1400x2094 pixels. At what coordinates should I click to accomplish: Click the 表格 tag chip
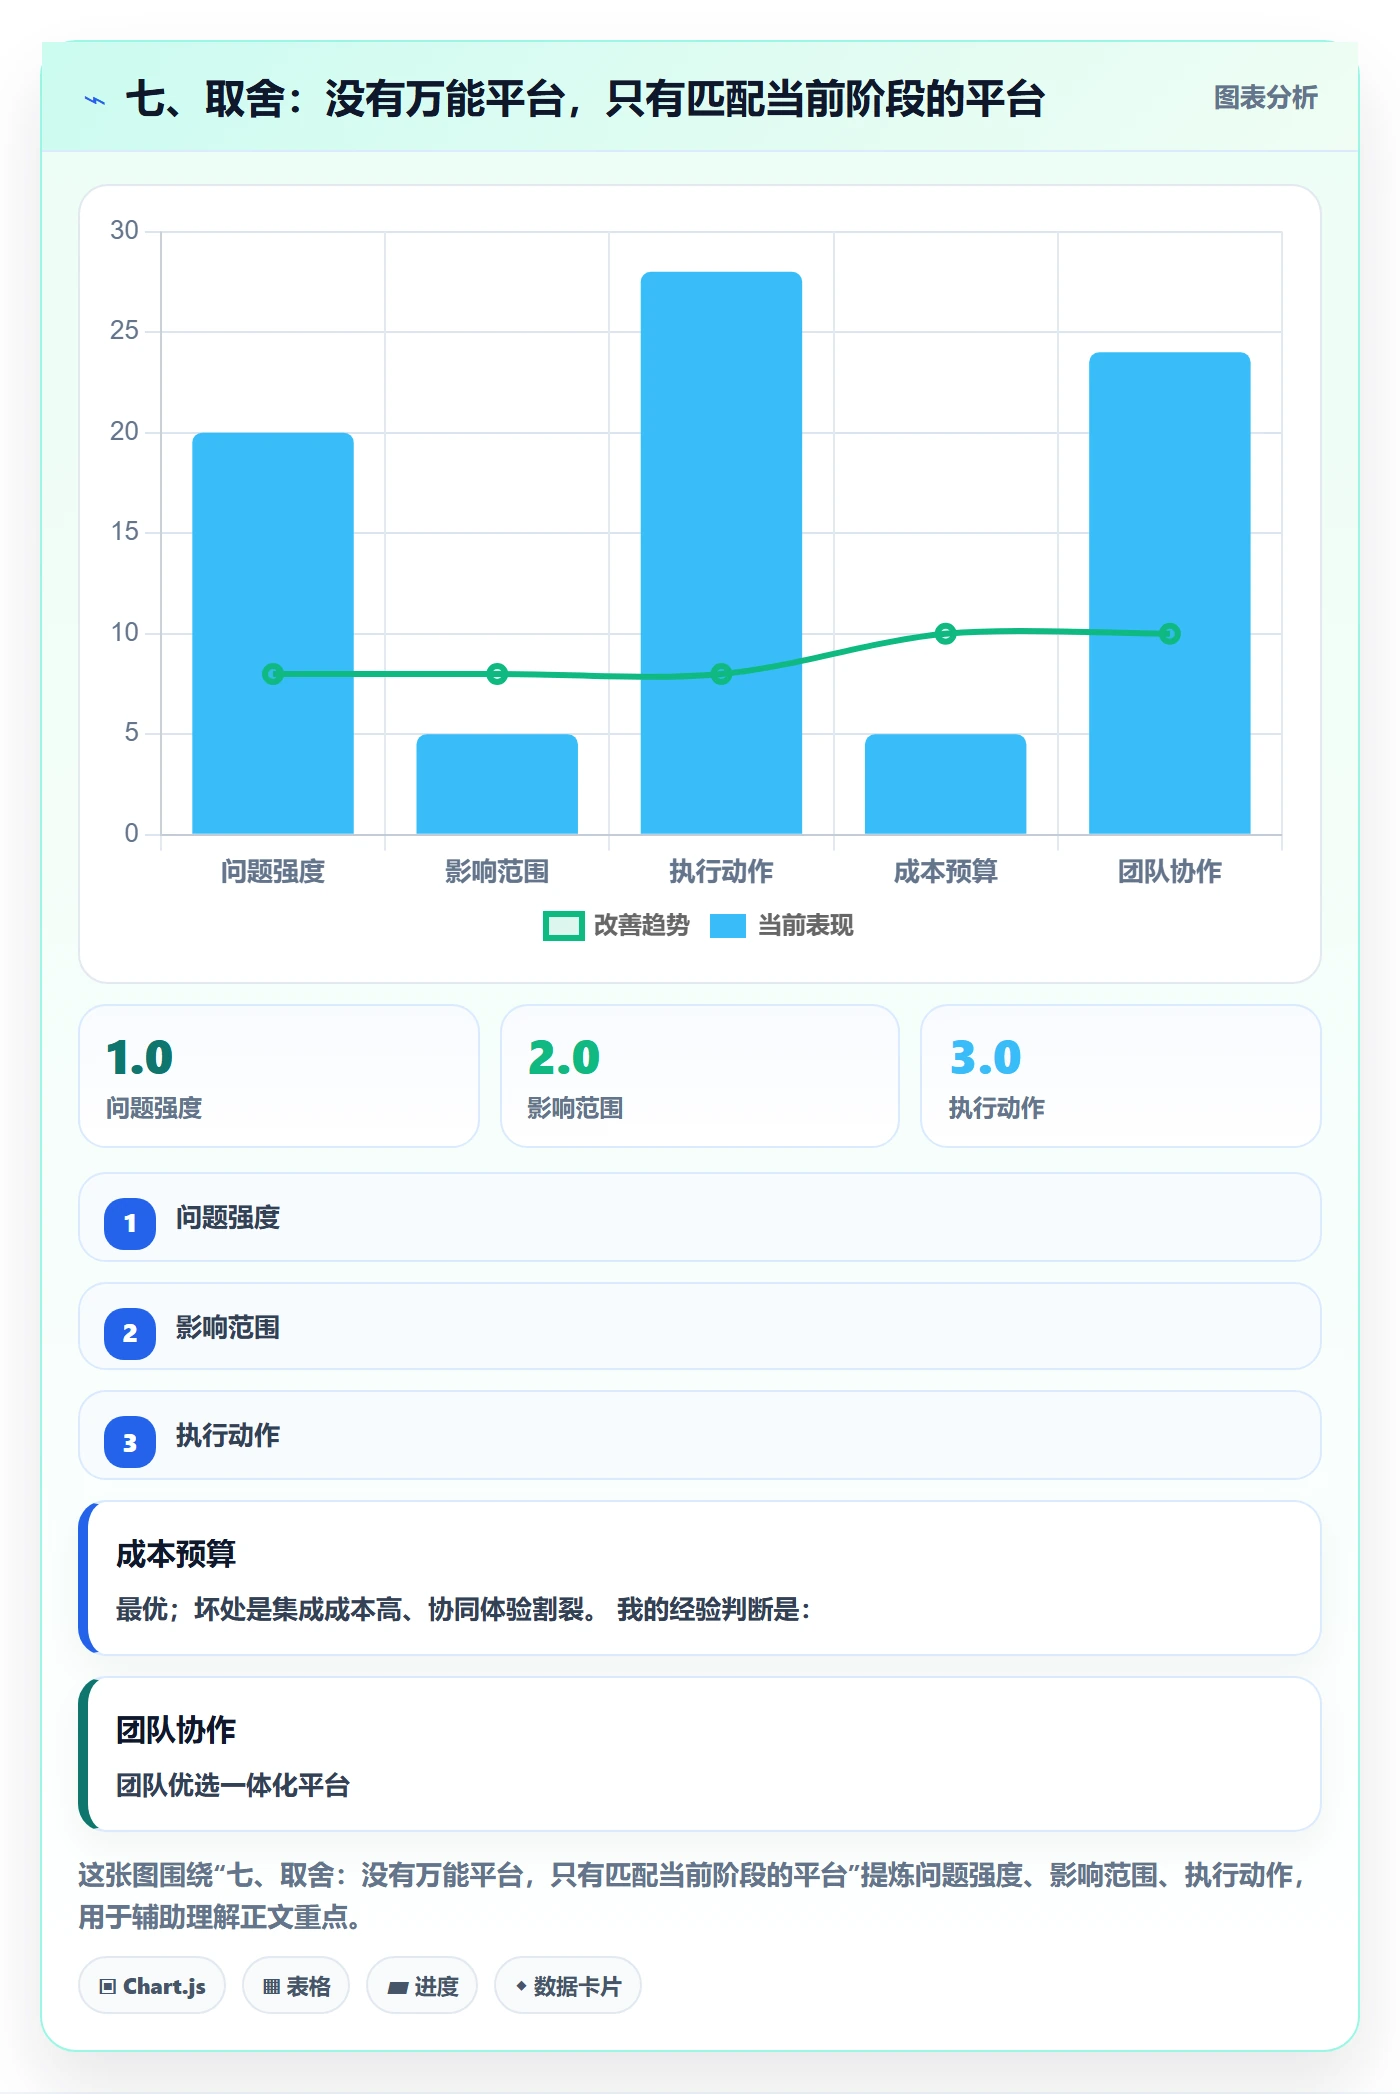point(296,1985)
